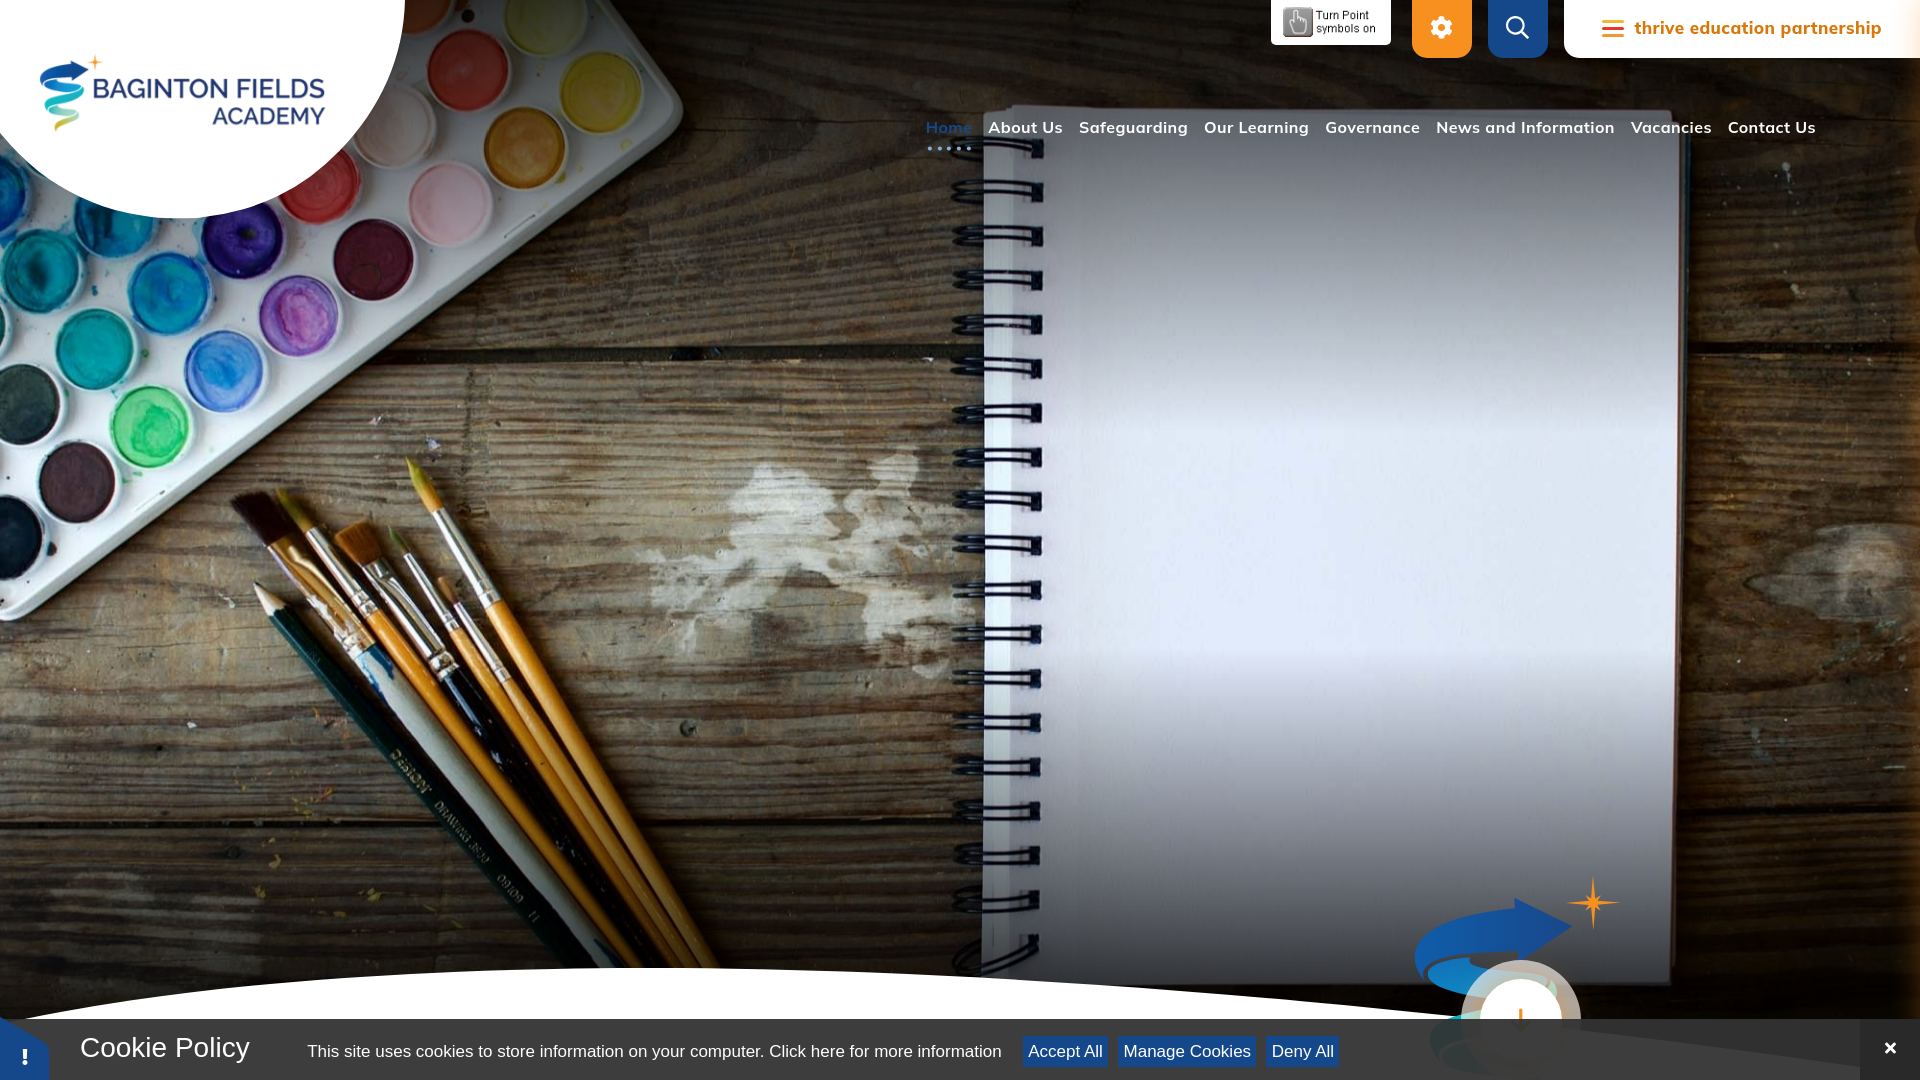Image resolution: width=1920 pixels, height=1080 pixels.
Task: Expand the thrive education partnership menu
Action: point(1741,28)
